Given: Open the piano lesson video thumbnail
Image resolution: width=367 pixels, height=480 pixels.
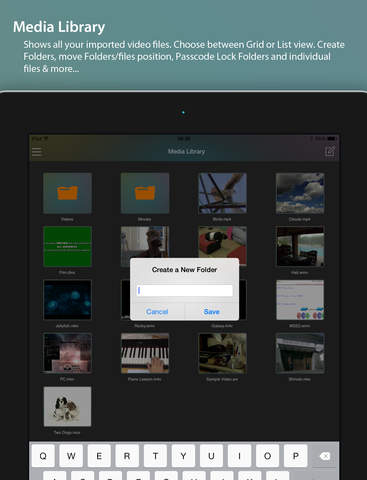Looking at the screenshot, I should (145, 353).
